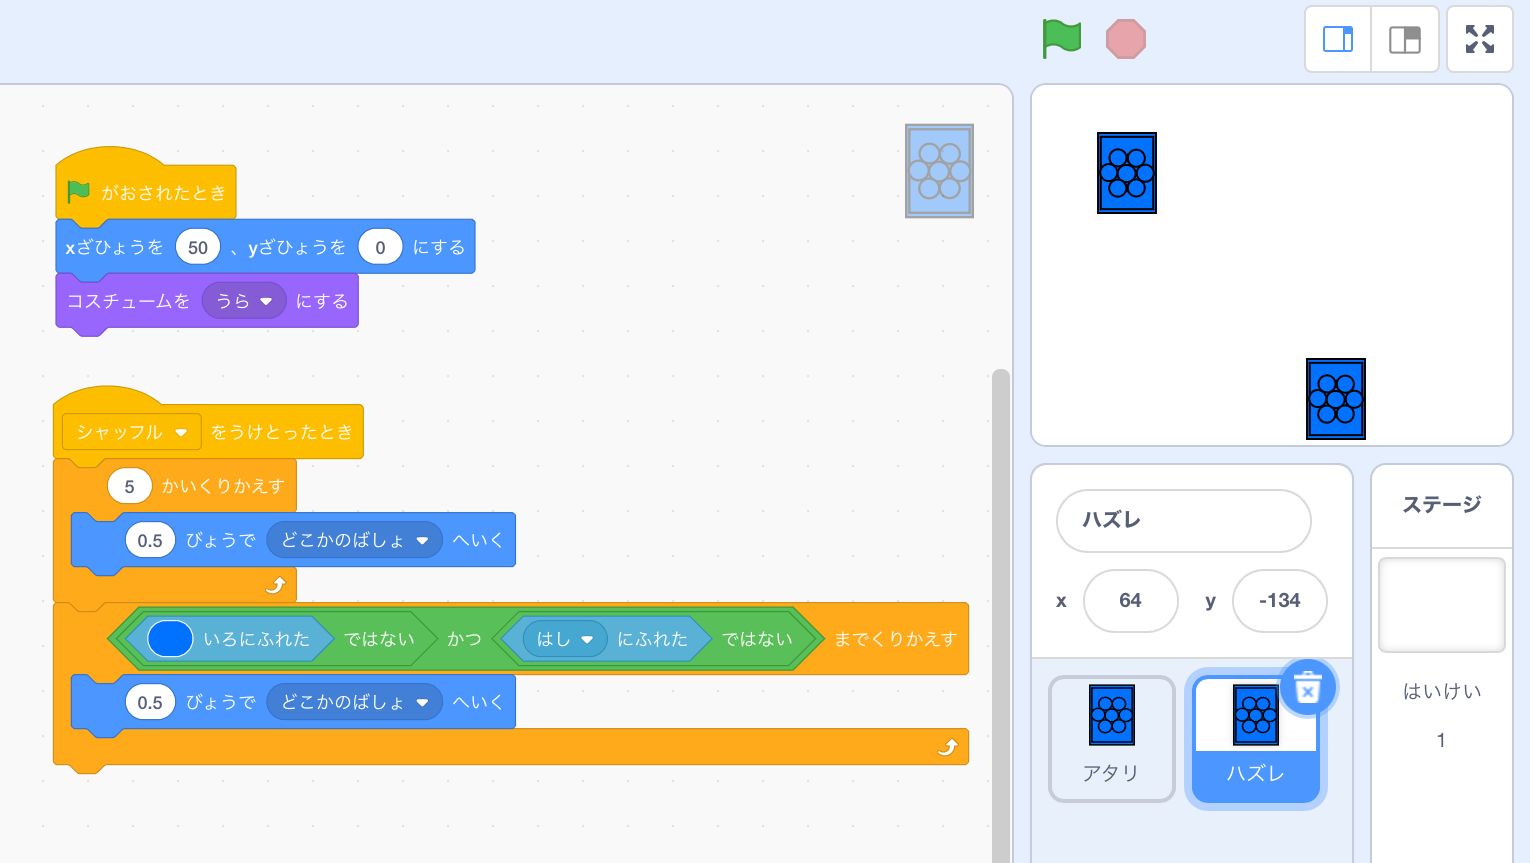Edit the x coordinate value 50
1530x863 pixels.
(198, 247)
